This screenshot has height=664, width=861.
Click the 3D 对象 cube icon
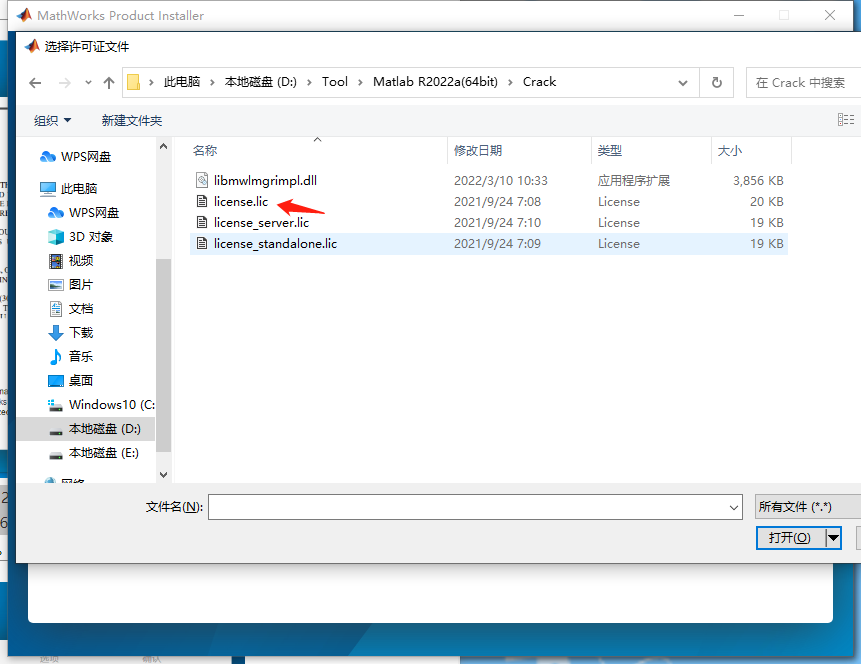pos(55,237)
